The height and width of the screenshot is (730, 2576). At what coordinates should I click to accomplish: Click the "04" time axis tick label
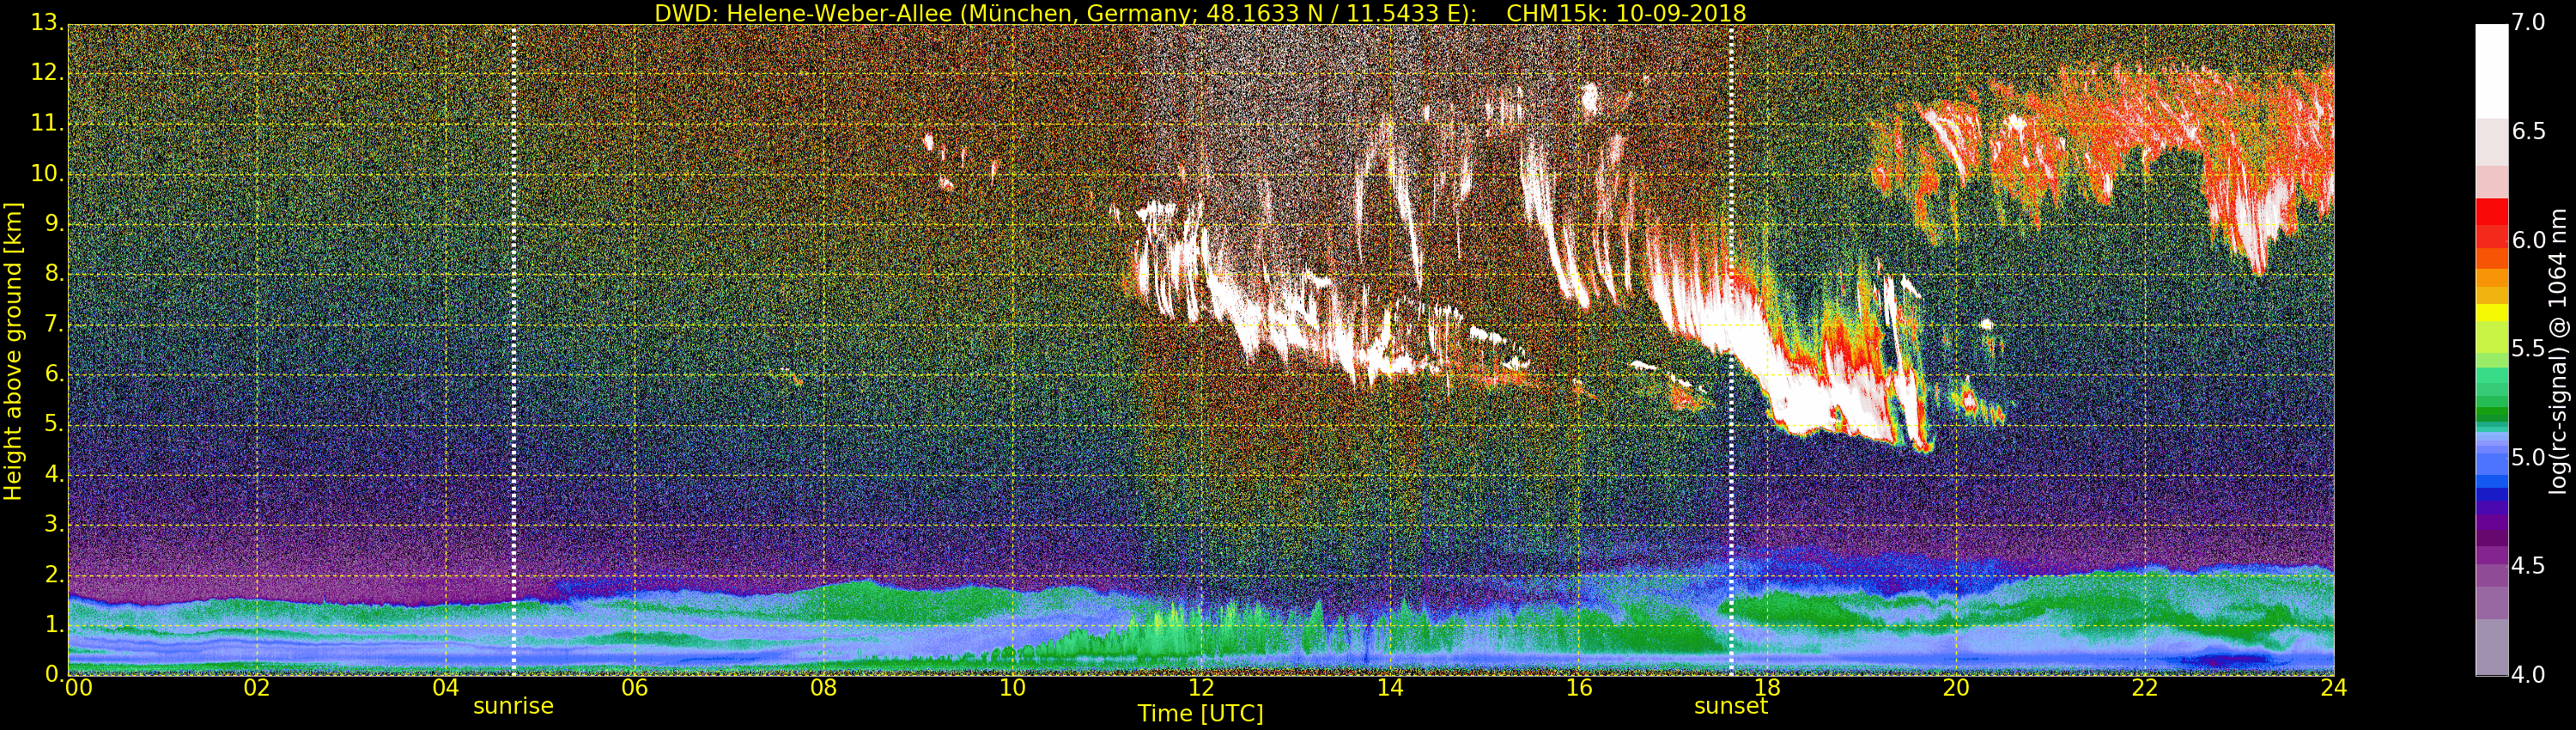[446, 688]
